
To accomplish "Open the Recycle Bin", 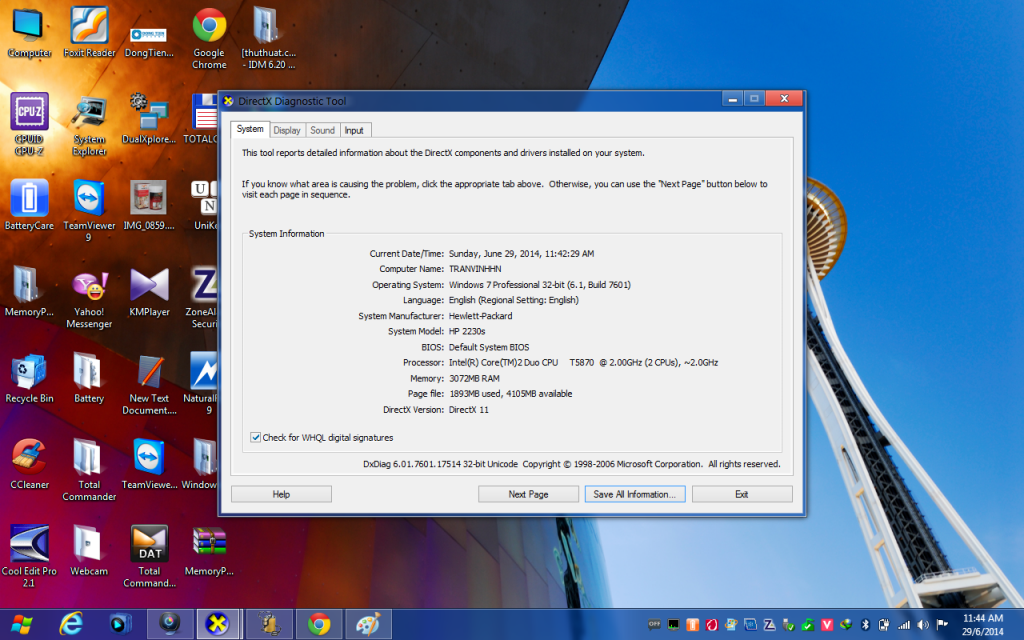I will [29, 372].
